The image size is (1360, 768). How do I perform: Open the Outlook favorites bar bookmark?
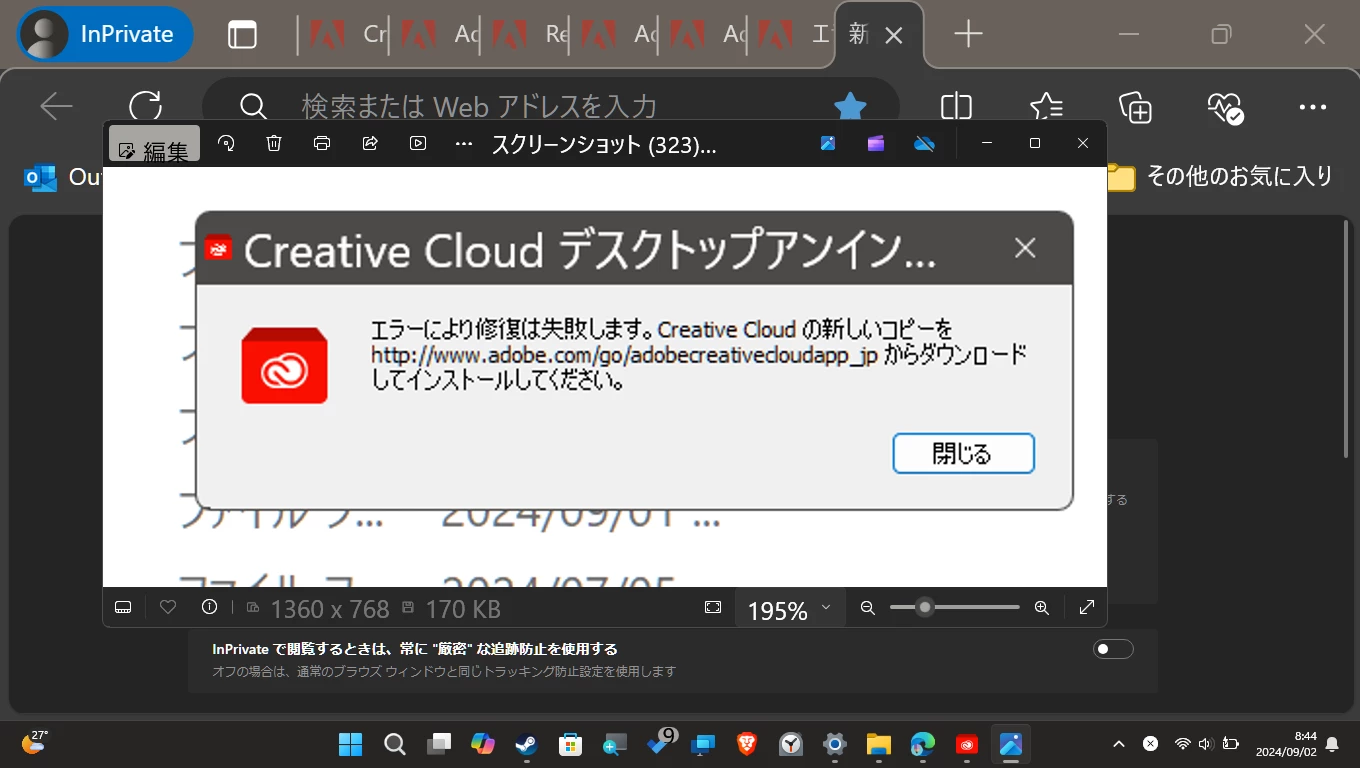click(x=62, y=178)
